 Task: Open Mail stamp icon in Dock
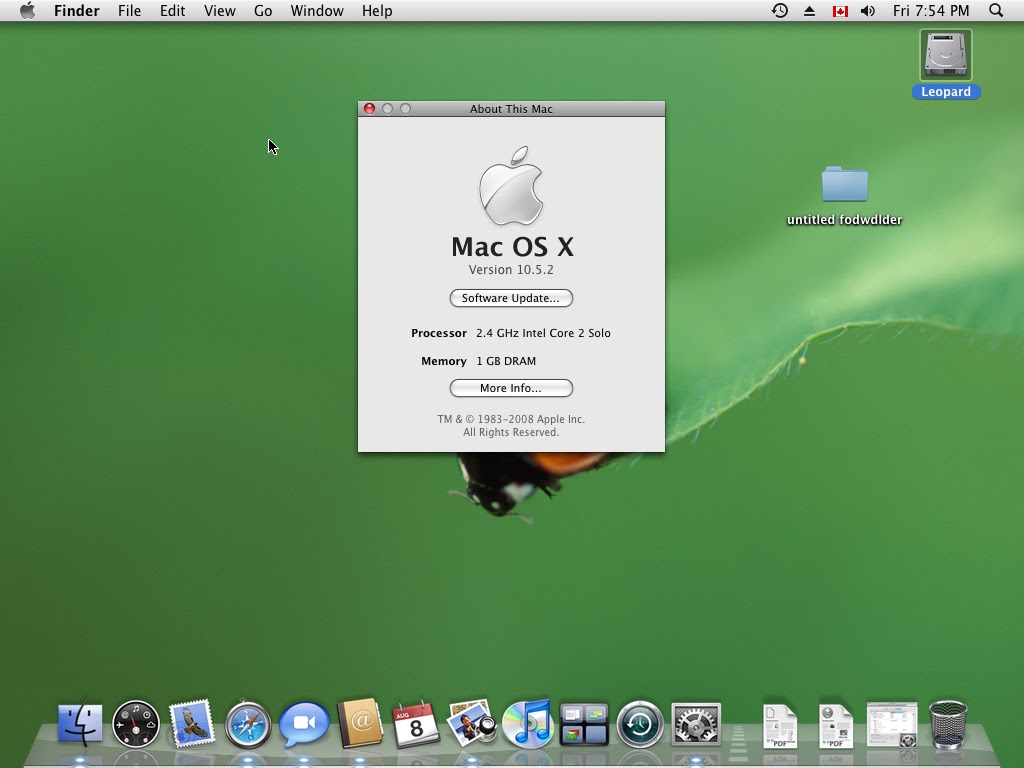pyautogui.click(x=191, y=724)
